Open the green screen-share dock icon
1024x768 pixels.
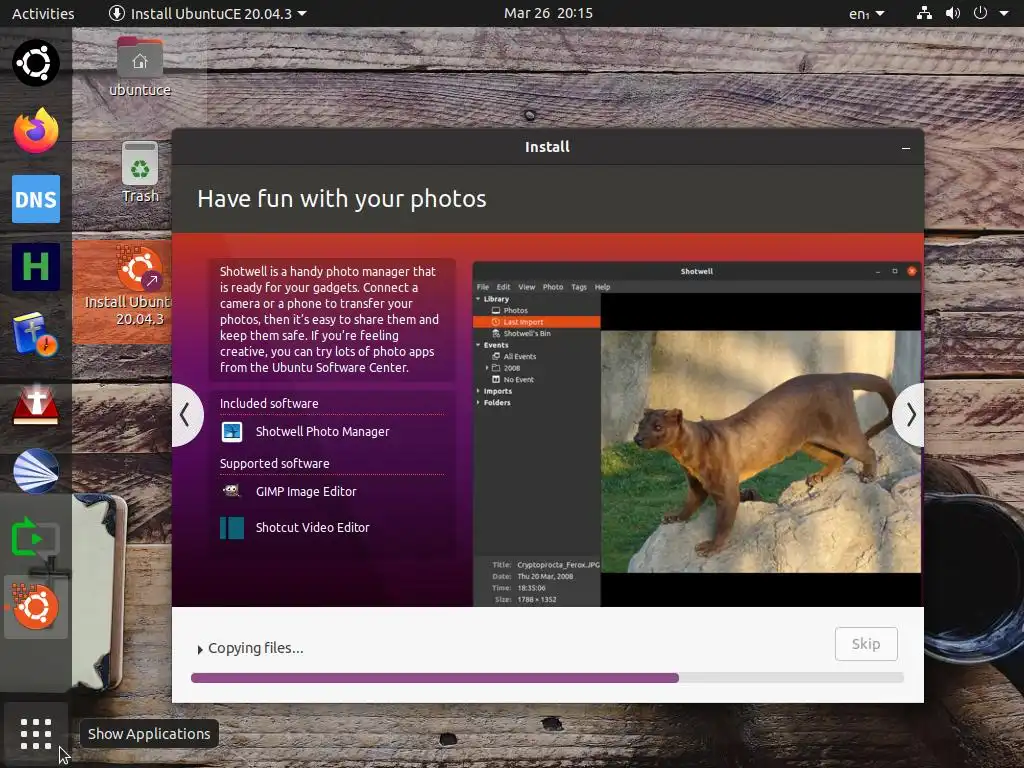(x=36, y=539)
